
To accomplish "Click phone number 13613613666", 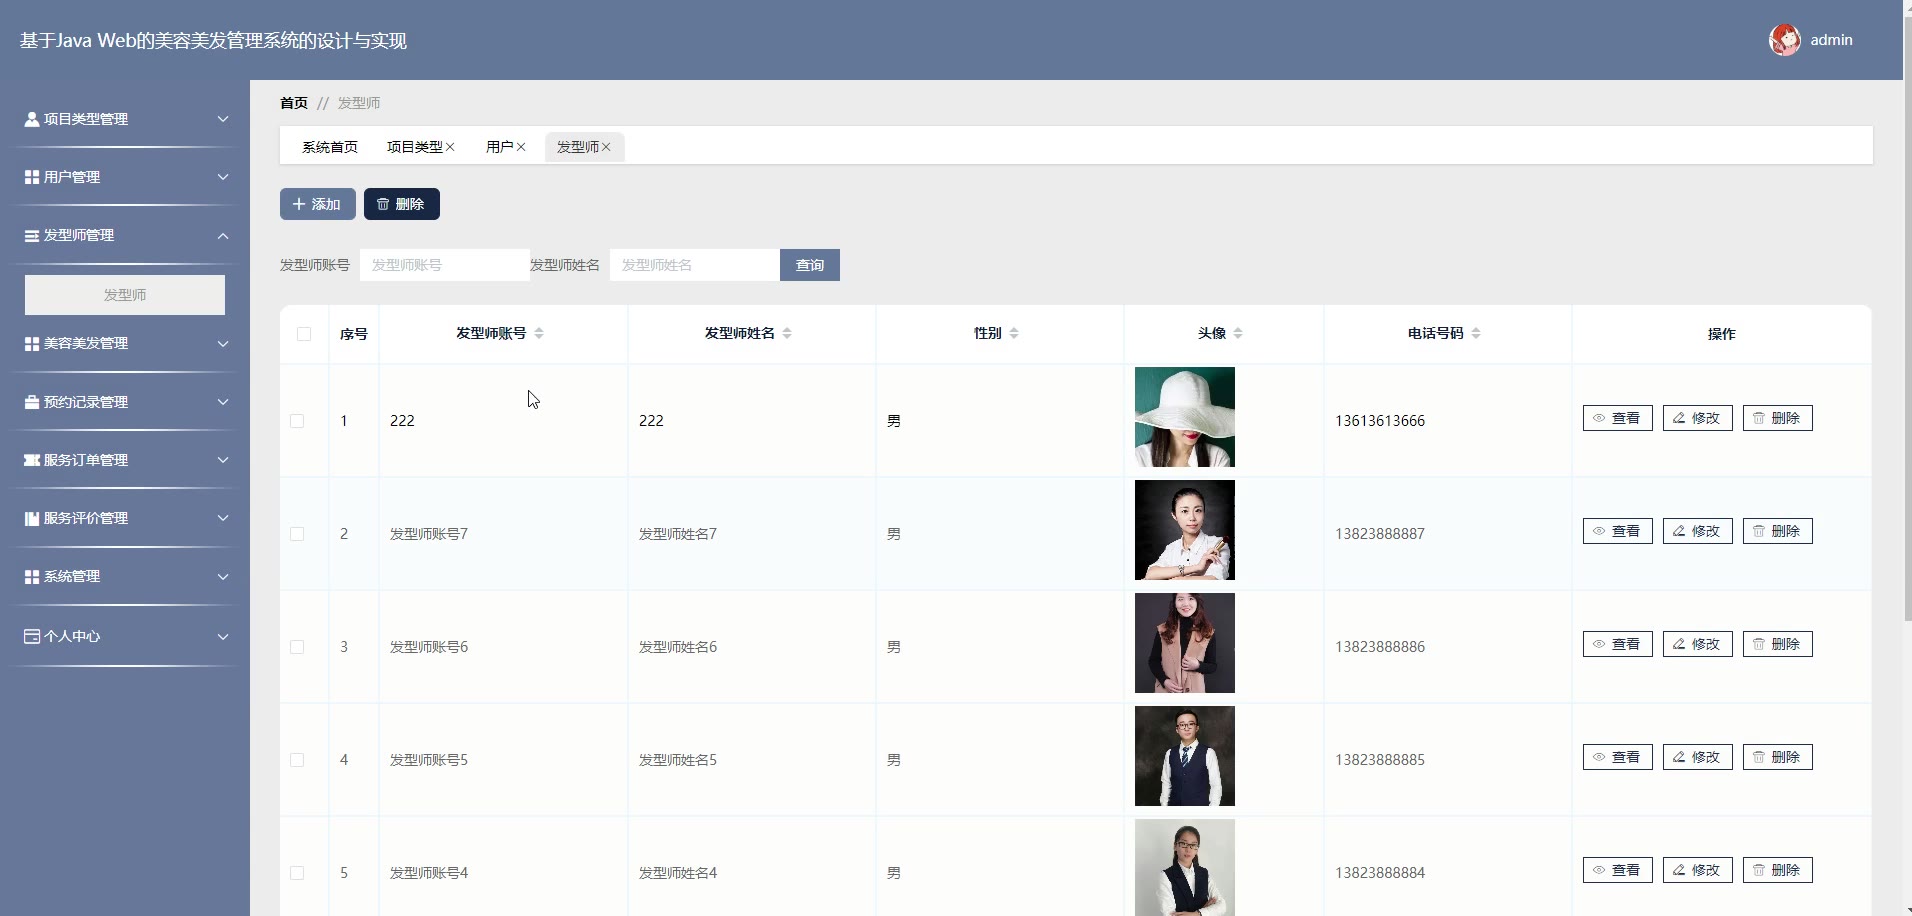I will [1380, 421].
